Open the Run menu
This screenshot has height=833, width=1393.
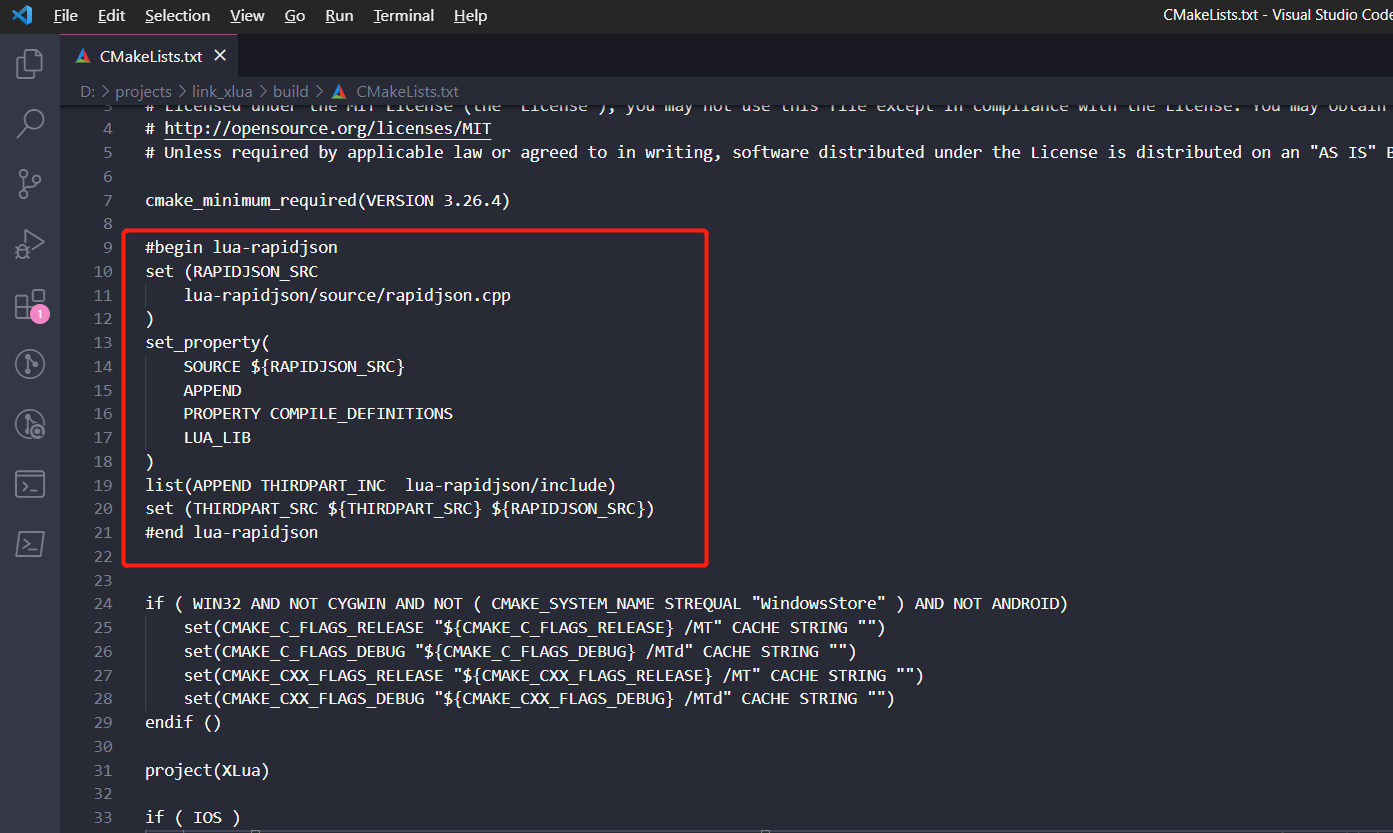pos(339,15)
